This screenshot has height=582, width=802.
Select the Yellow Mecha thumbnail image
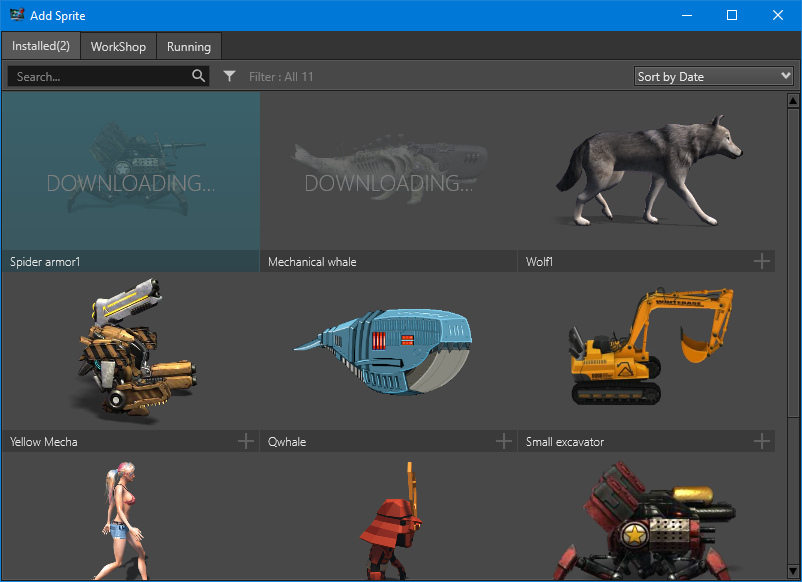click(130, 350)
